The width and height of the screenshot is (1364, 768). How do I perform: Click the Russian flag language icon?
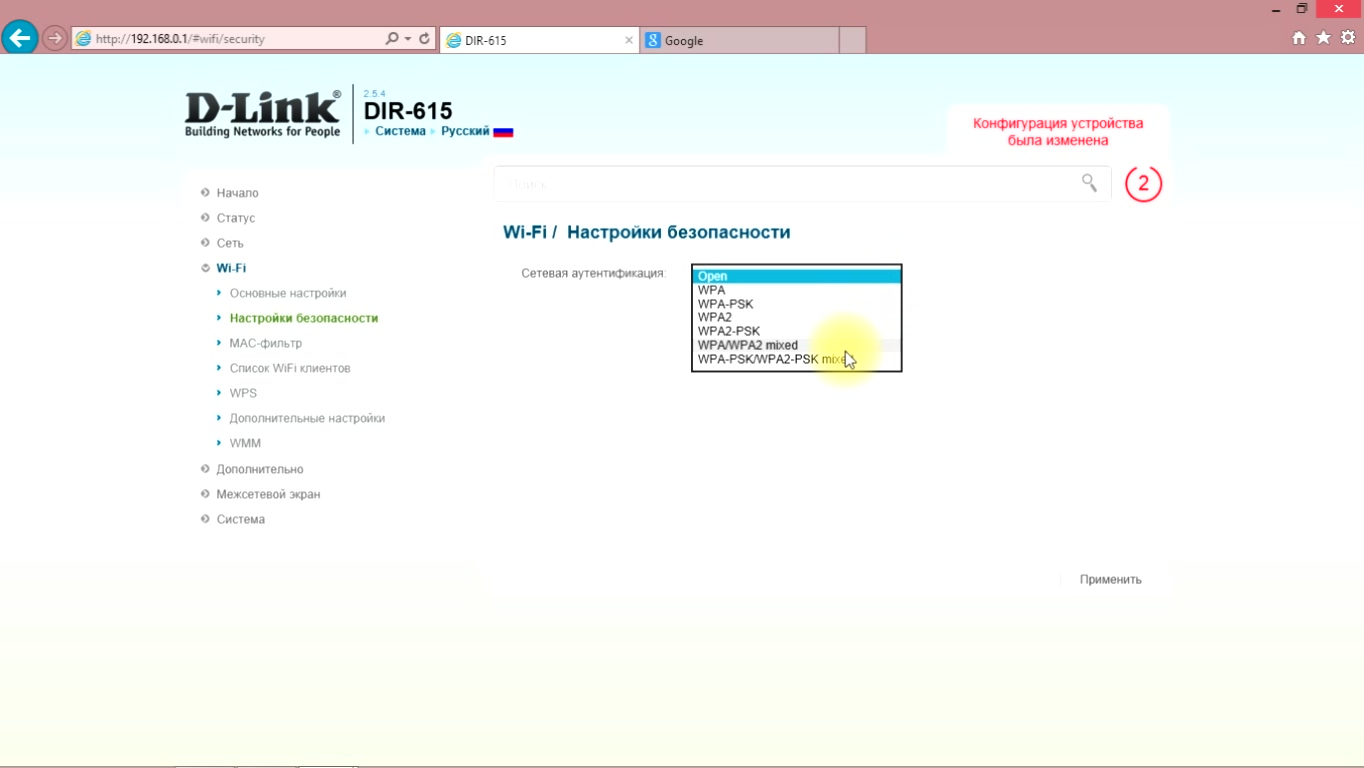click(503, 132)
